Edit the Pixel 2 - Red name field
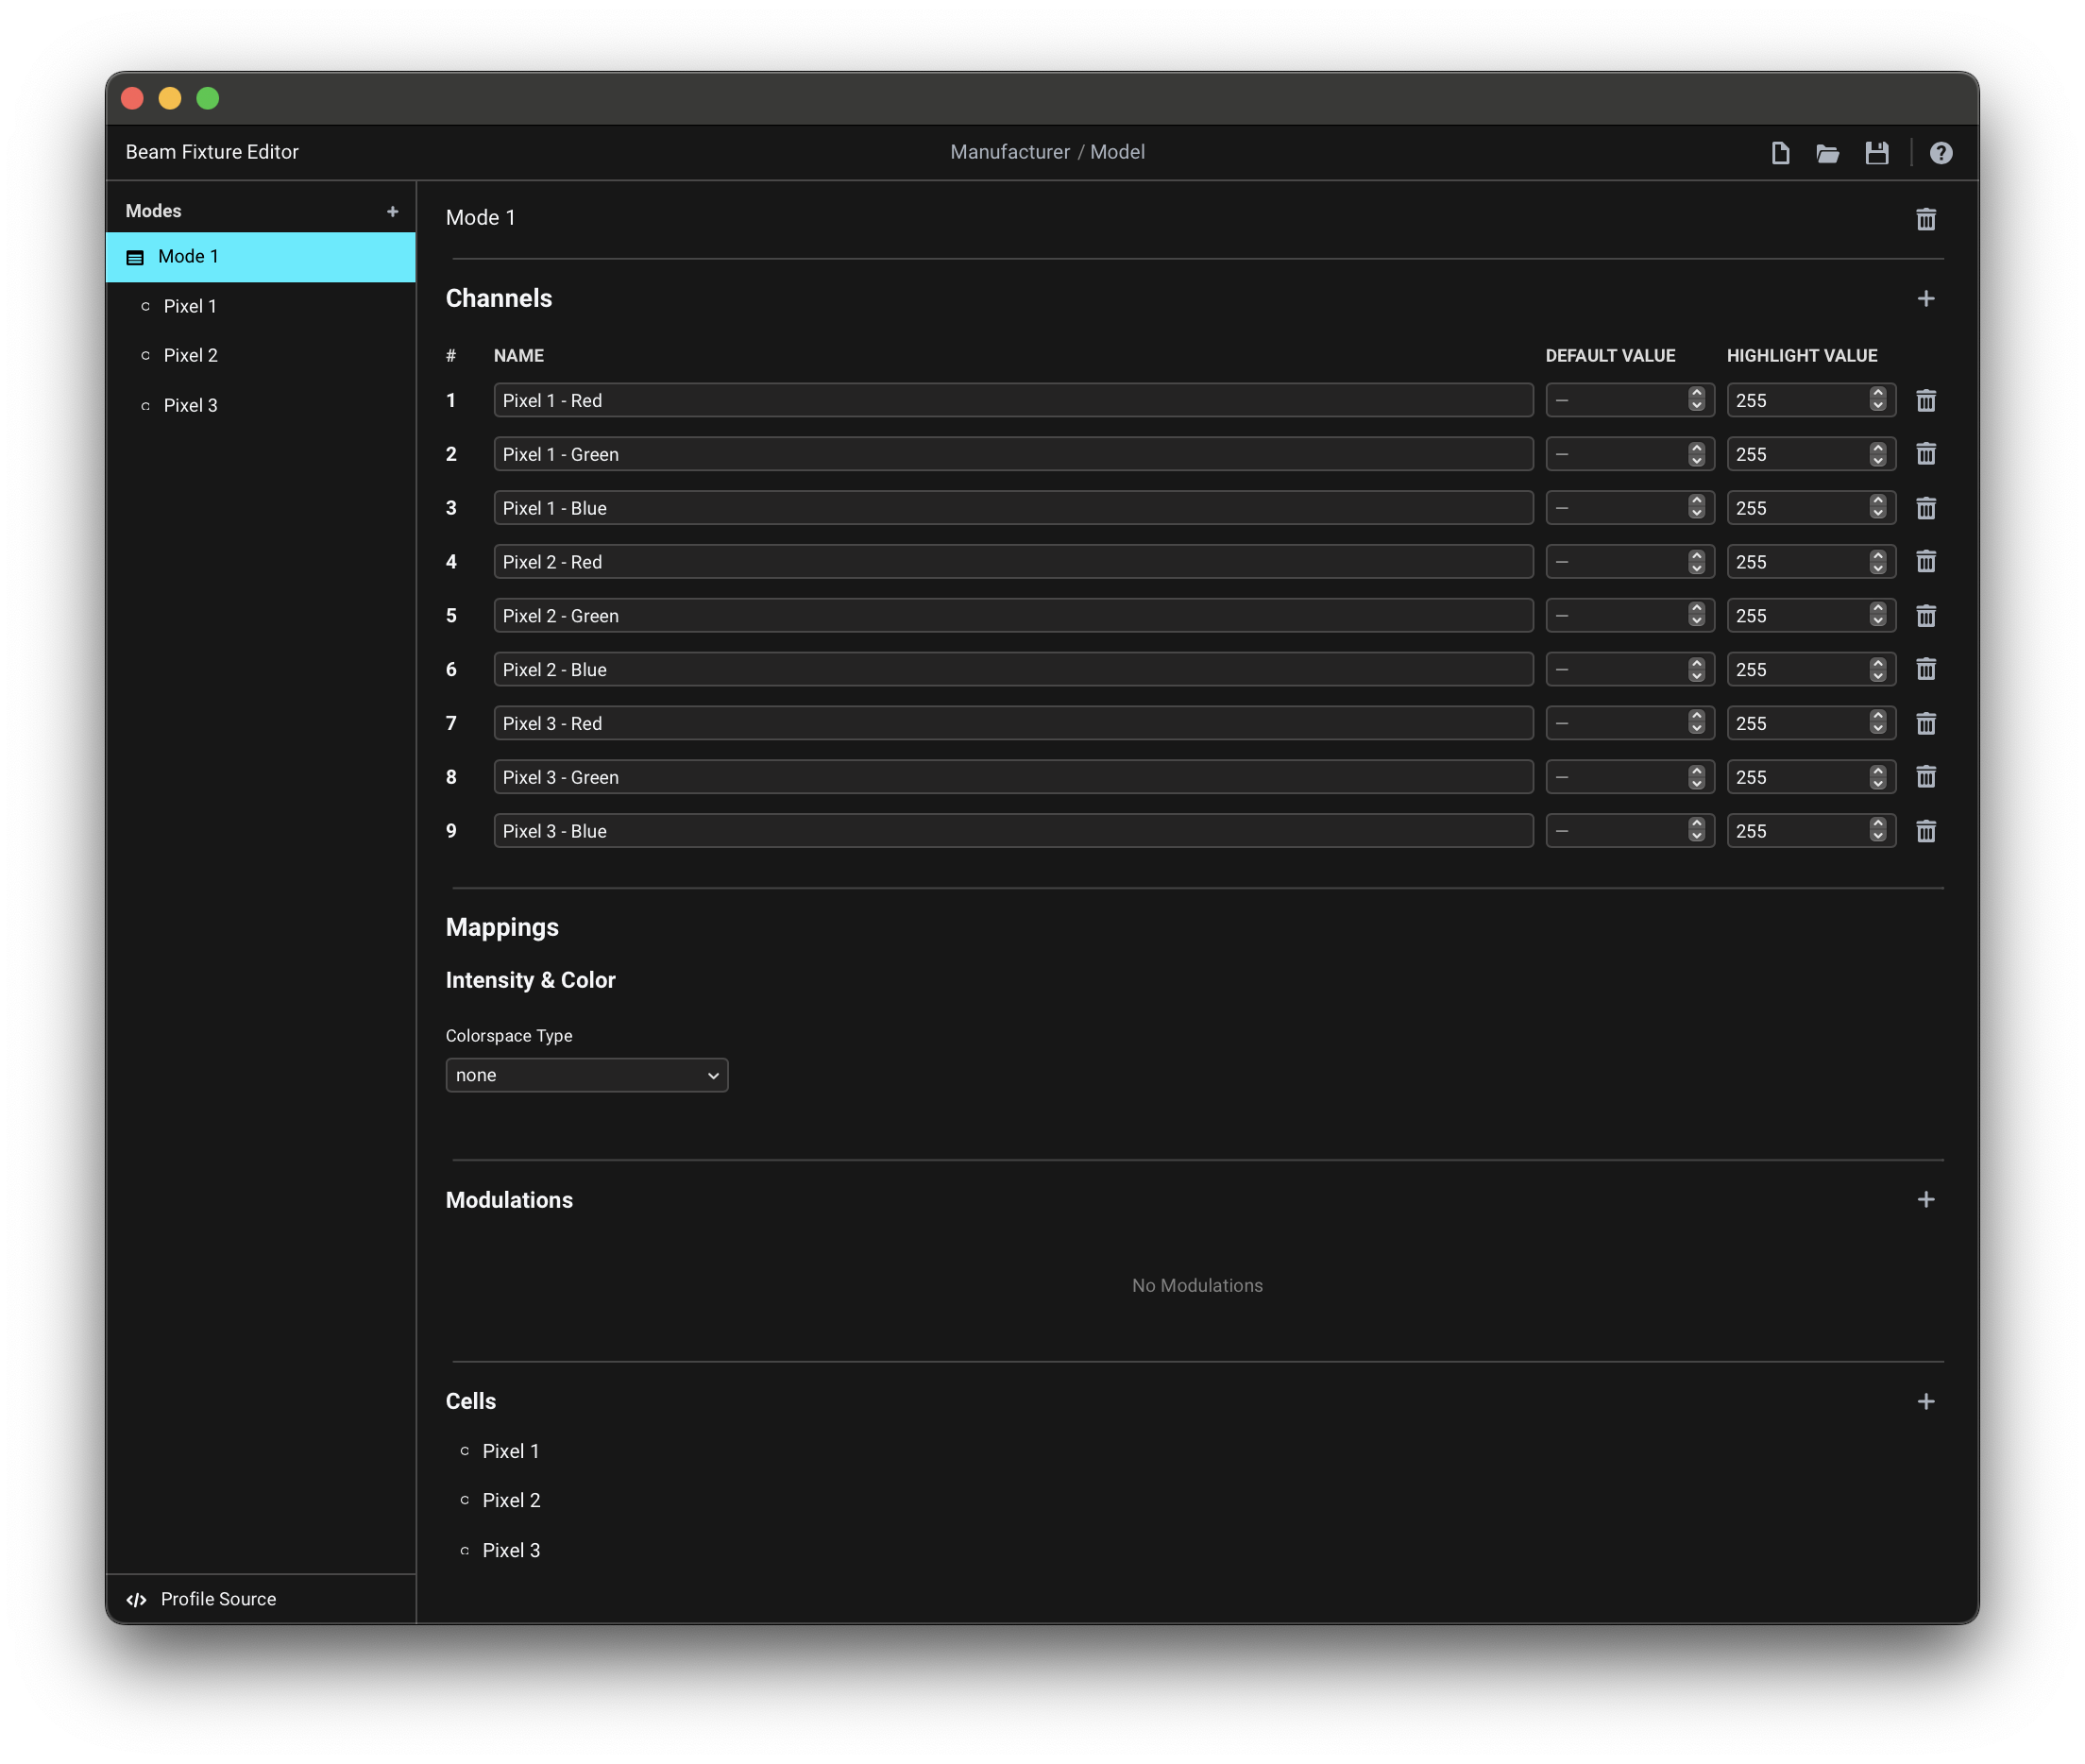Viewport: 2085px width, 1764px height. click(x=1013, y=561)
